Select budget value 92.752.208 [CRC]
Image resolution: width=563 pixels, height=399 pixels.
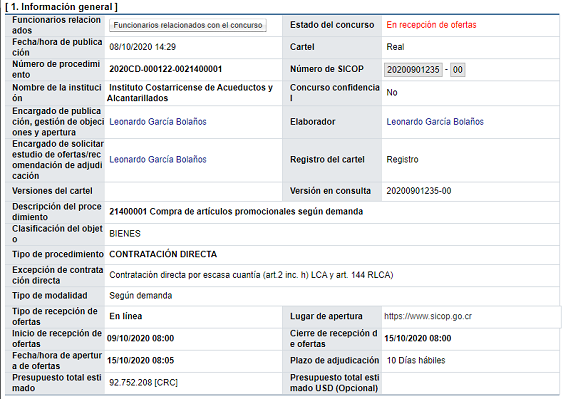pos(144,383)
